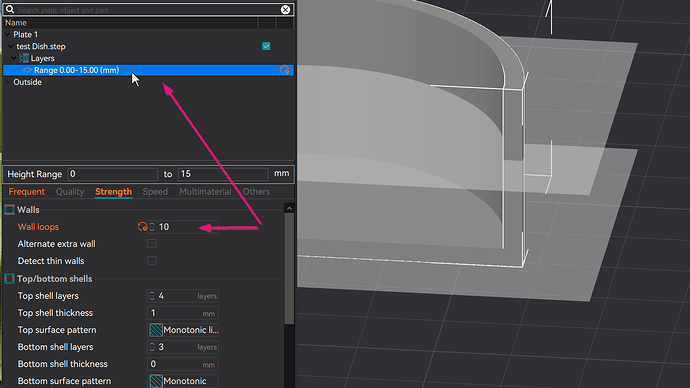
Task: Open the Quality tab
Action: [x=70, y=192]
